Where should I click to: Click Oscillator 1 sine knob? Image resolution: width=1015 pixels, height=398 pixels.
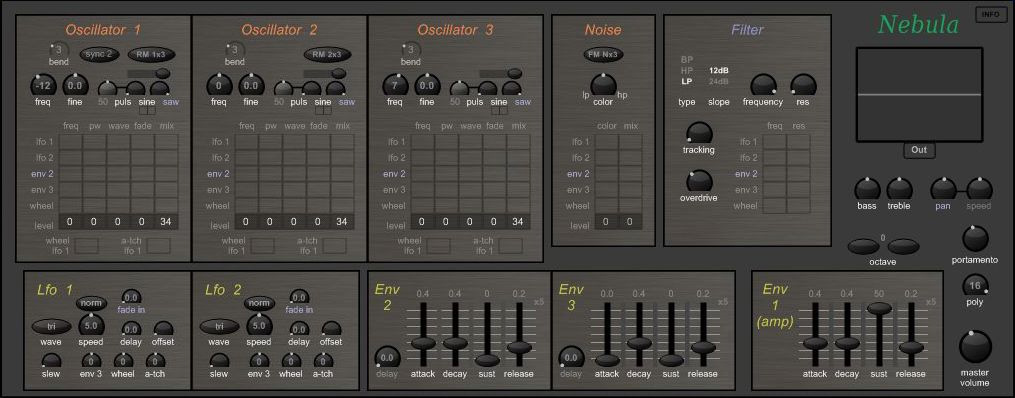point(135,89)
